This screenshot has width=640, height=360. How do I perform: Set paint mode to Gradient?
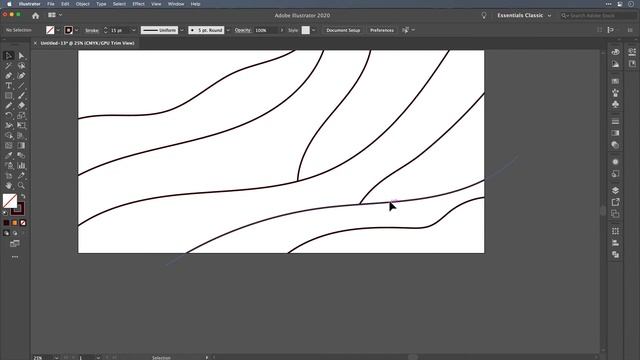coord(15,223)
